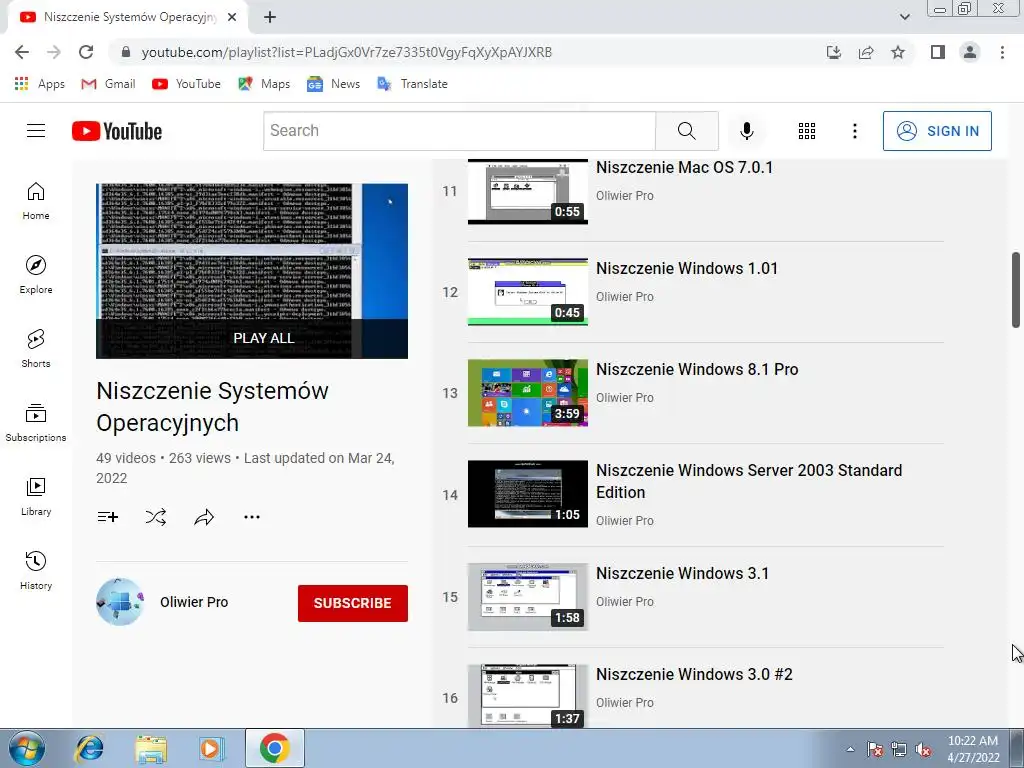The image size is (1024, 768).
Task: Click volume icon in system tray
Action: point(923,750)
